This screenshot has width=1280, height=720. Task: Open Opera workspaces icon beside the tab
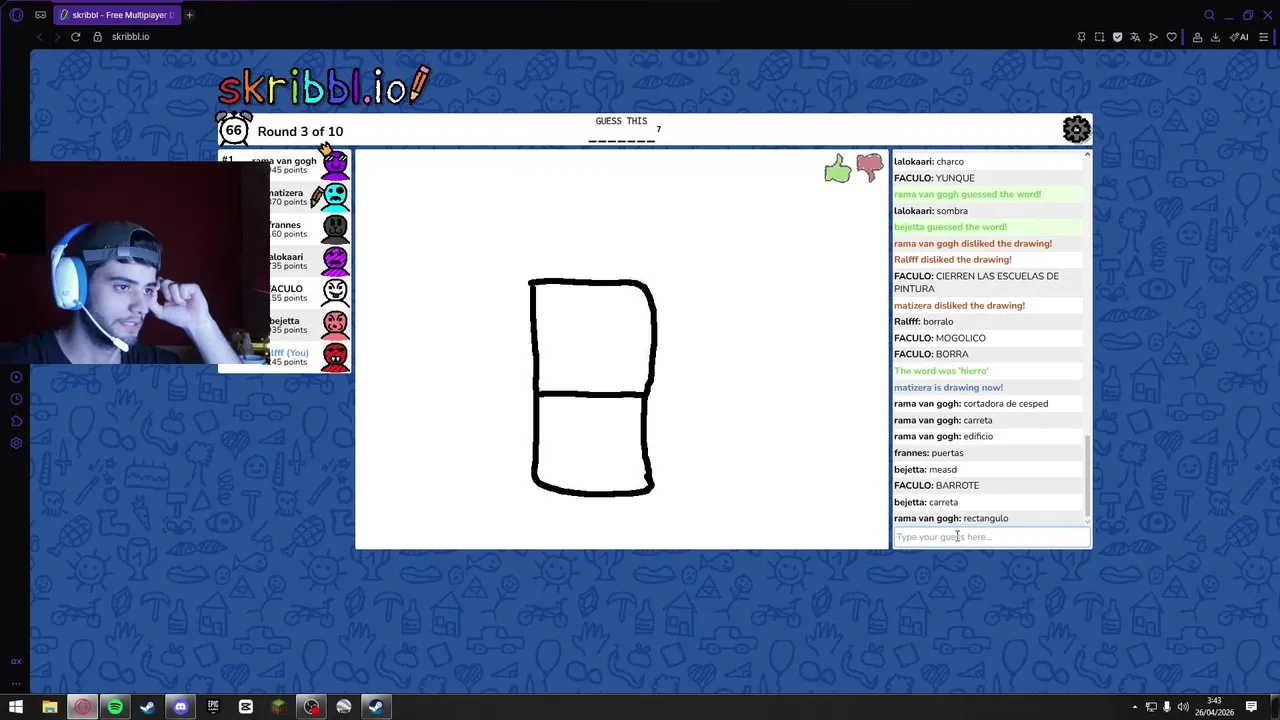[40, 15]
